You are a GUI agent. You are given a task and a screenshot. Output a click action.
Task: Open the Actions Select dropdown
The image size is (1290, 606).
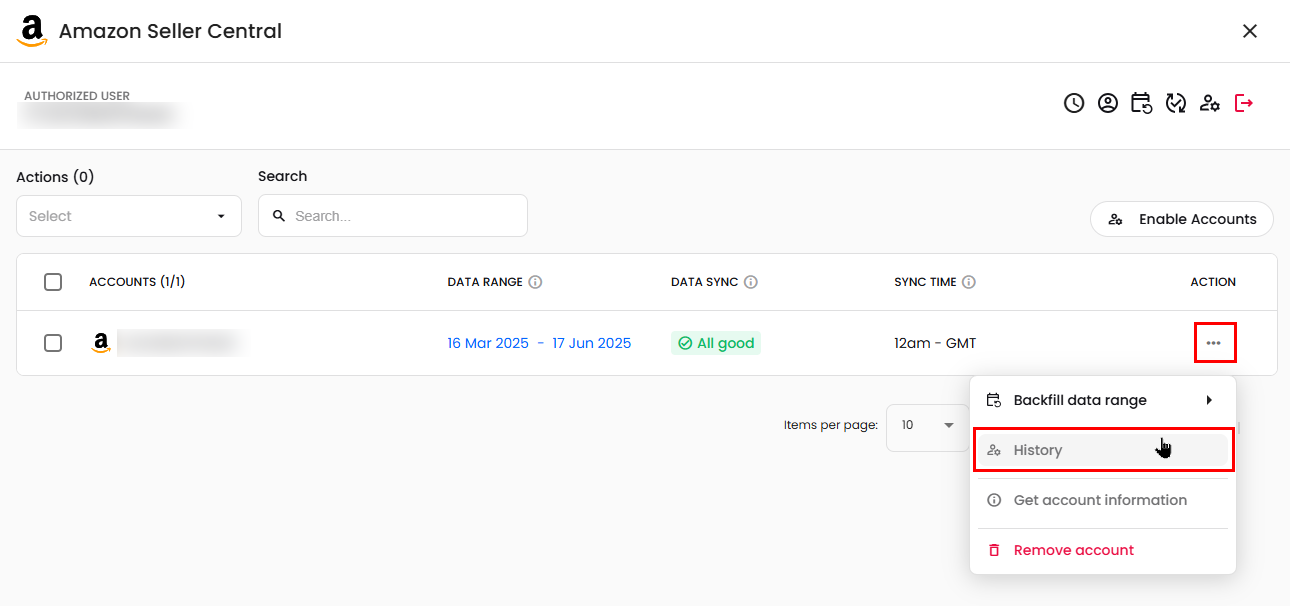(x=129, y=216)
